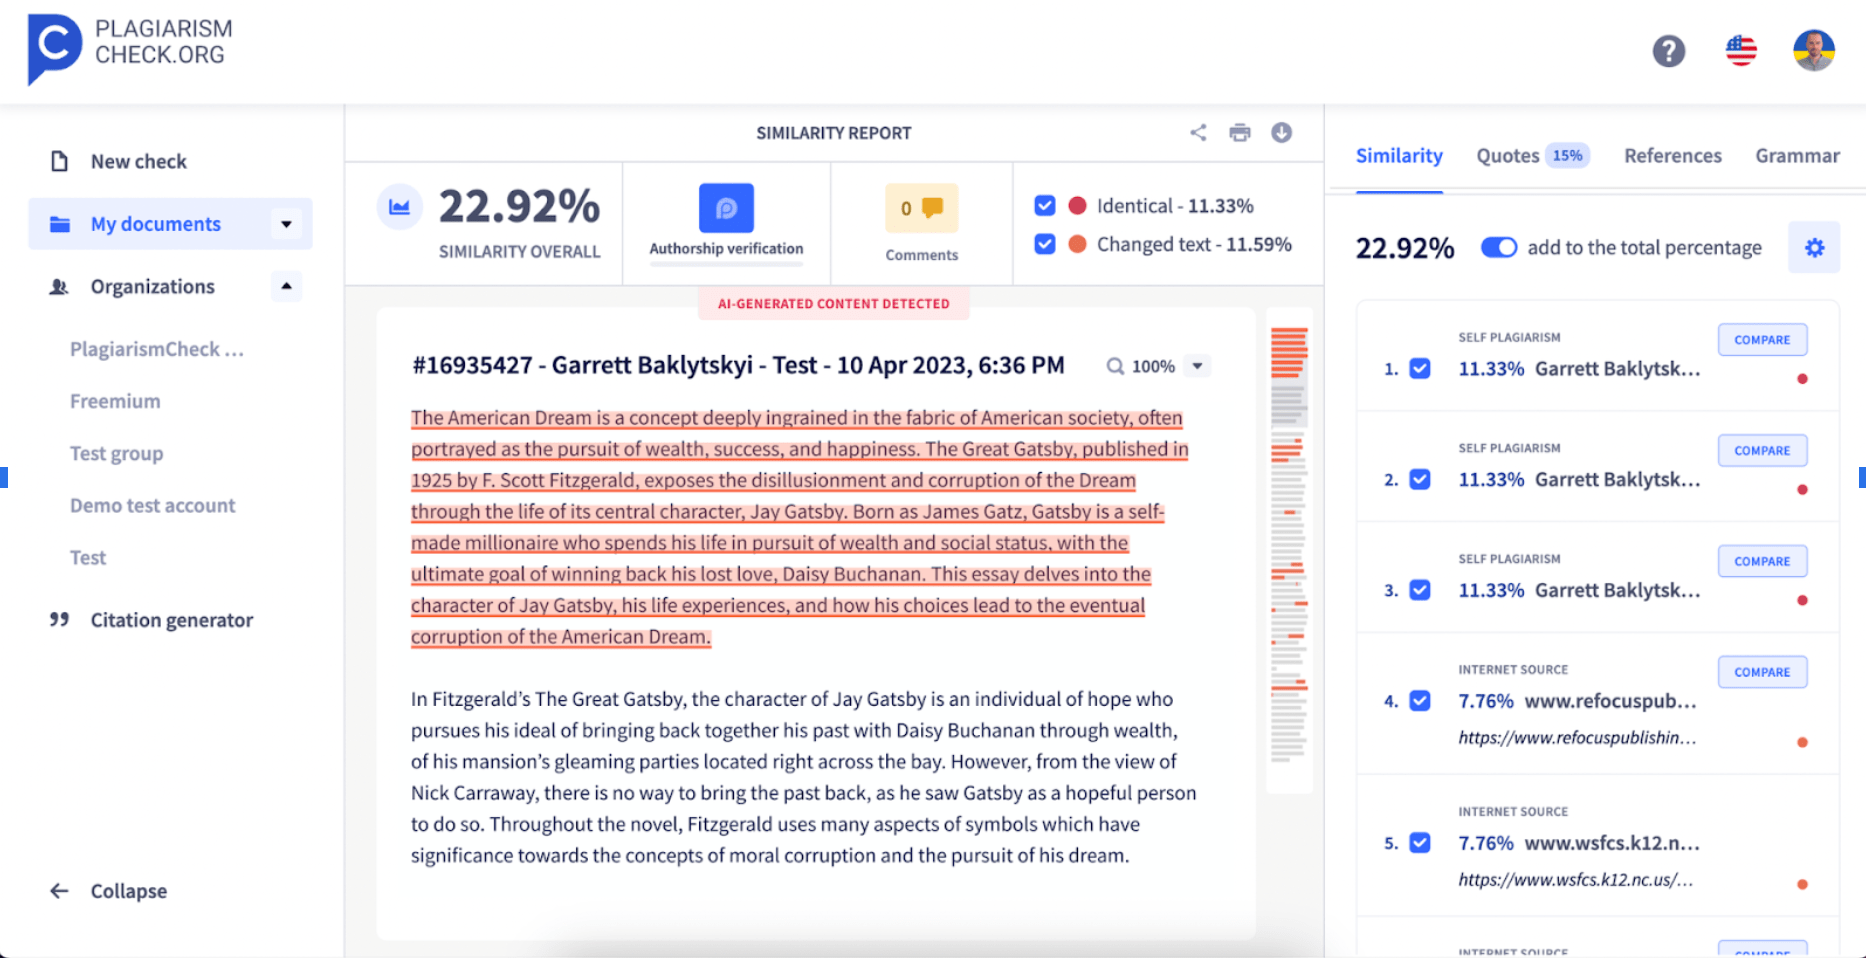Share the similarity report
Image resolution: width=1866 pixels, height=958 pixels.
coord(1198,131)
